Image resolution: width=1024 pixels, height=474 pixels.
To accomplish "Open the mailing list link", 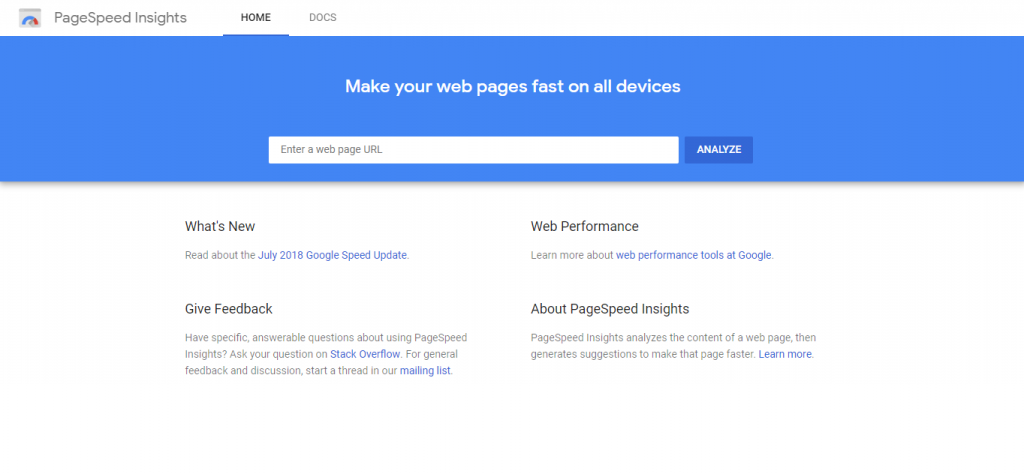I will coord(426,370).
